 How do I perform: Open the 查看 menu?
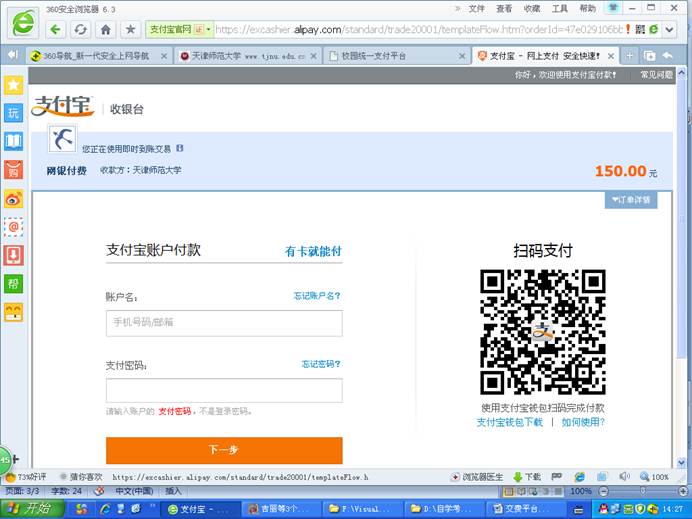point(504,9)
